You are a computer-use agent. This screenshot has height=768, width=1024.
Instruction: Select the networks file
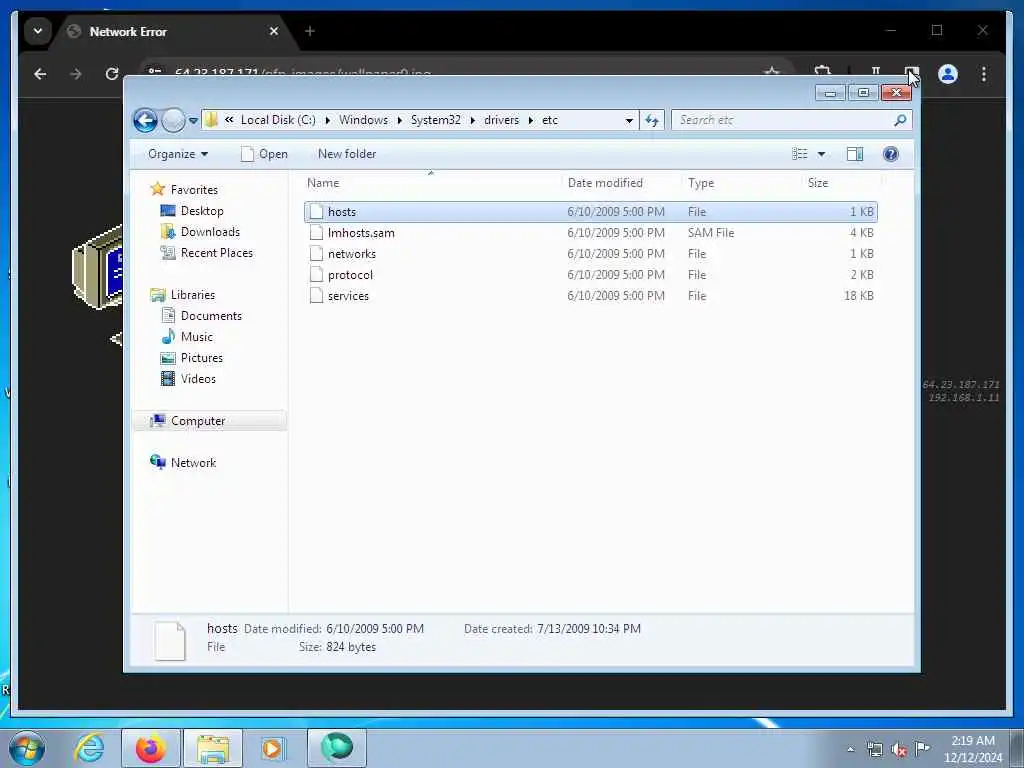[x=590, y=253]
